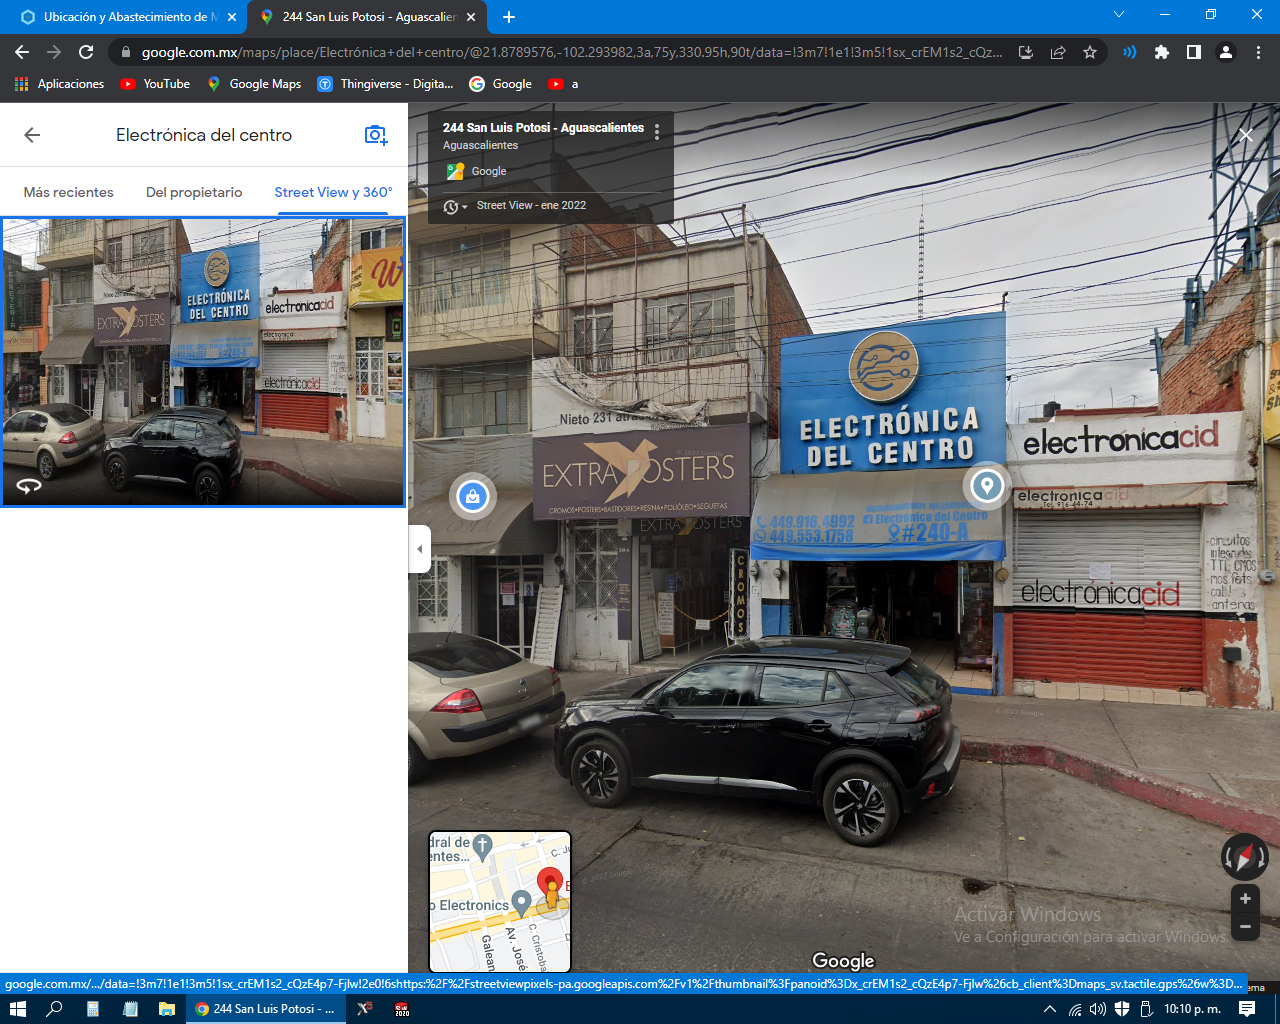Close the 244 San Luis Potosi browser tab
Image resolution: width=1280 pixels, height=1024 pixels.
[471, 17]
